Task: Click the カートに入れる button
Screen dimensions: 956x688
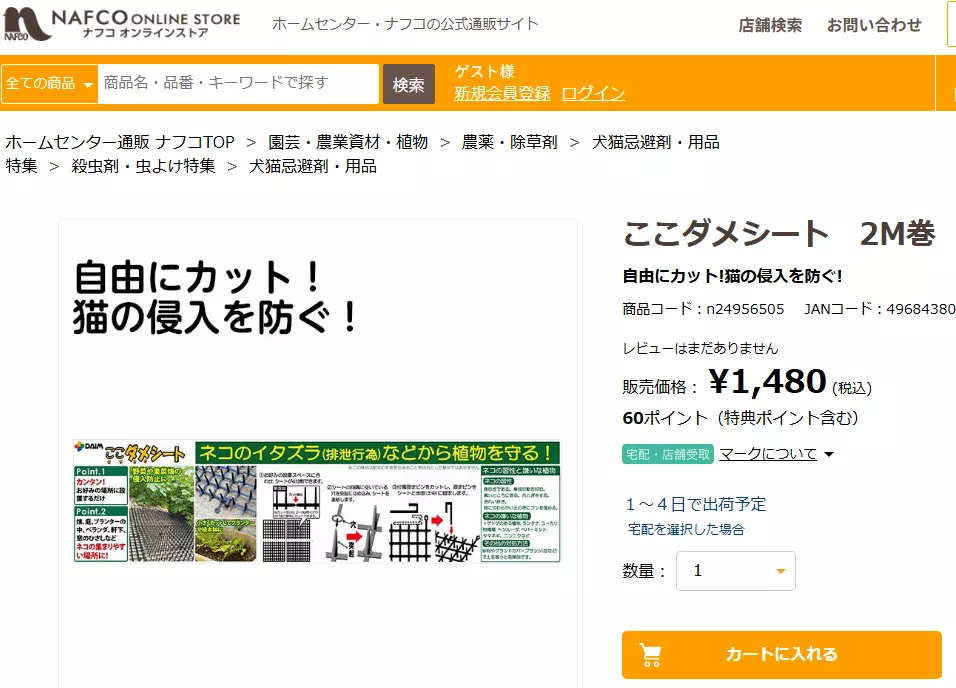Action: click(781, 655)
